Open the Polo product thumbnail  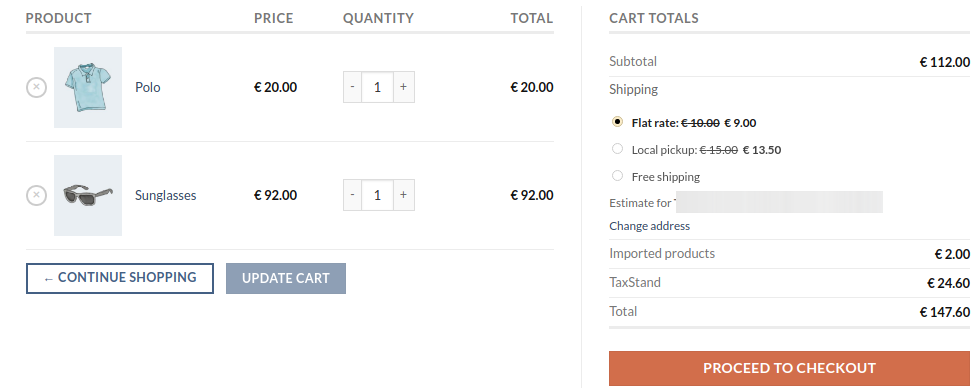coord(88,87)
